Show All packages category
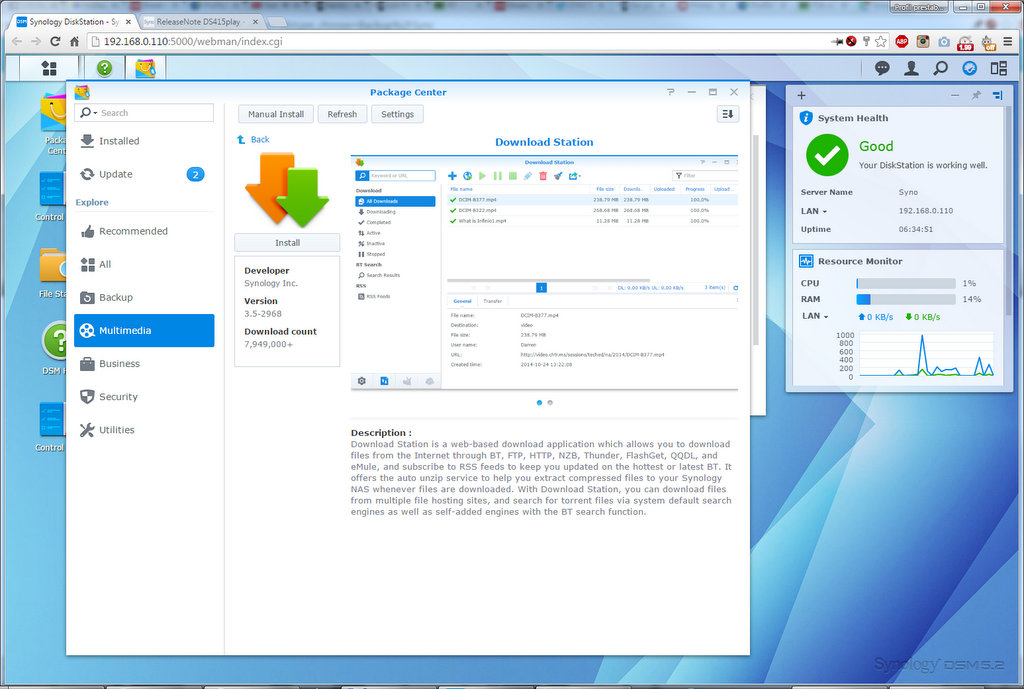Viewport: 1024px width, 689px height. pyautogui.click(x=144, y=264)
